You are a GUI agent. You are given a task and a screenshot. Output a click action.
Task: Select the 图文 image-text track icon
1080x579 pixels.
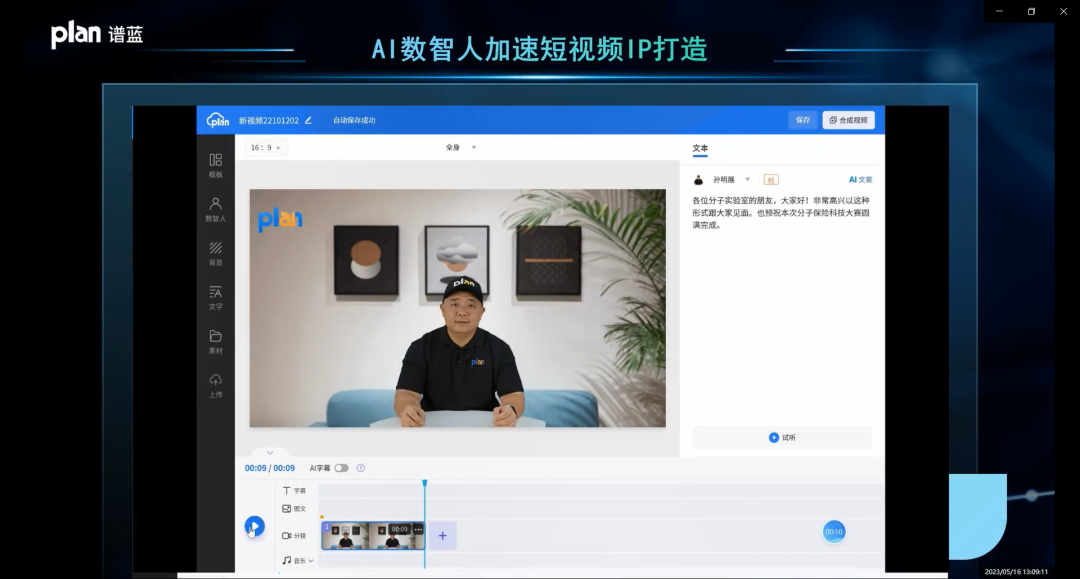tap(287, 509)
